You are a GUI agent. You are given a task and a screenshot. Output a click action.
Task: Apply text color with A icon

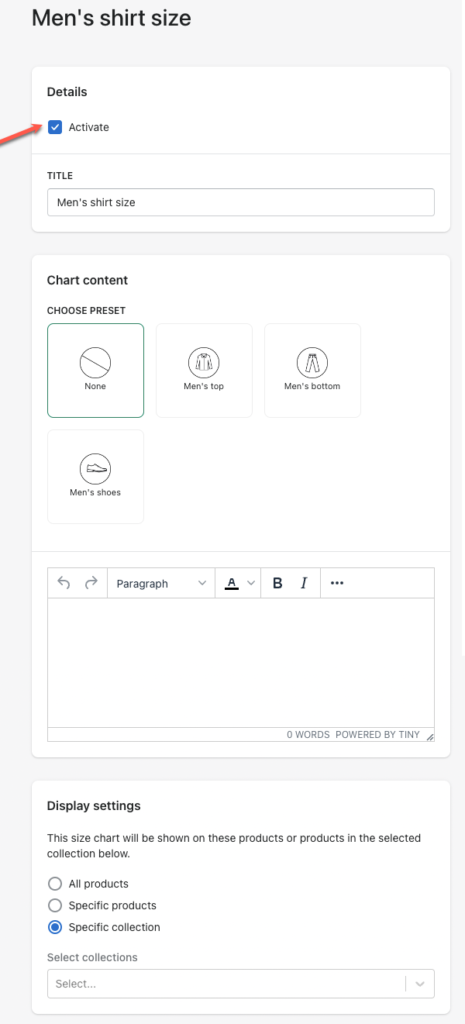point(231,583)
